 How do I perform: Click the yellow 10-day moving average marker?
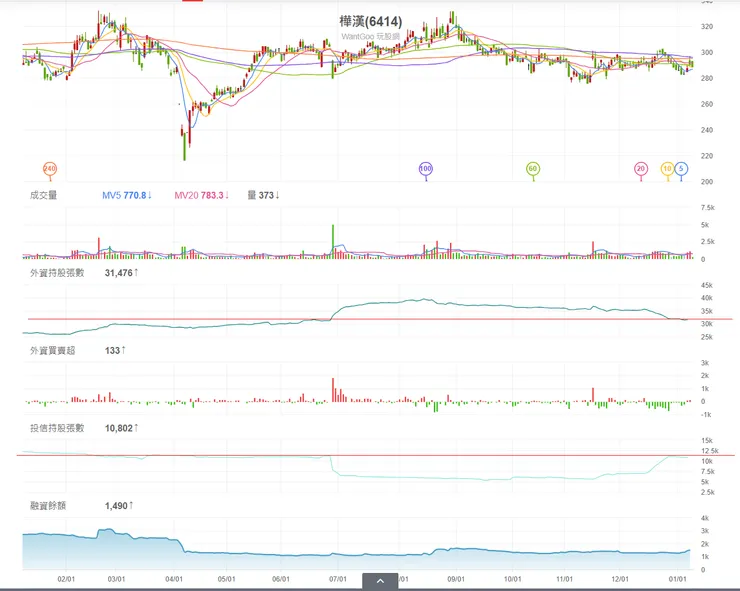pos(667,169)
